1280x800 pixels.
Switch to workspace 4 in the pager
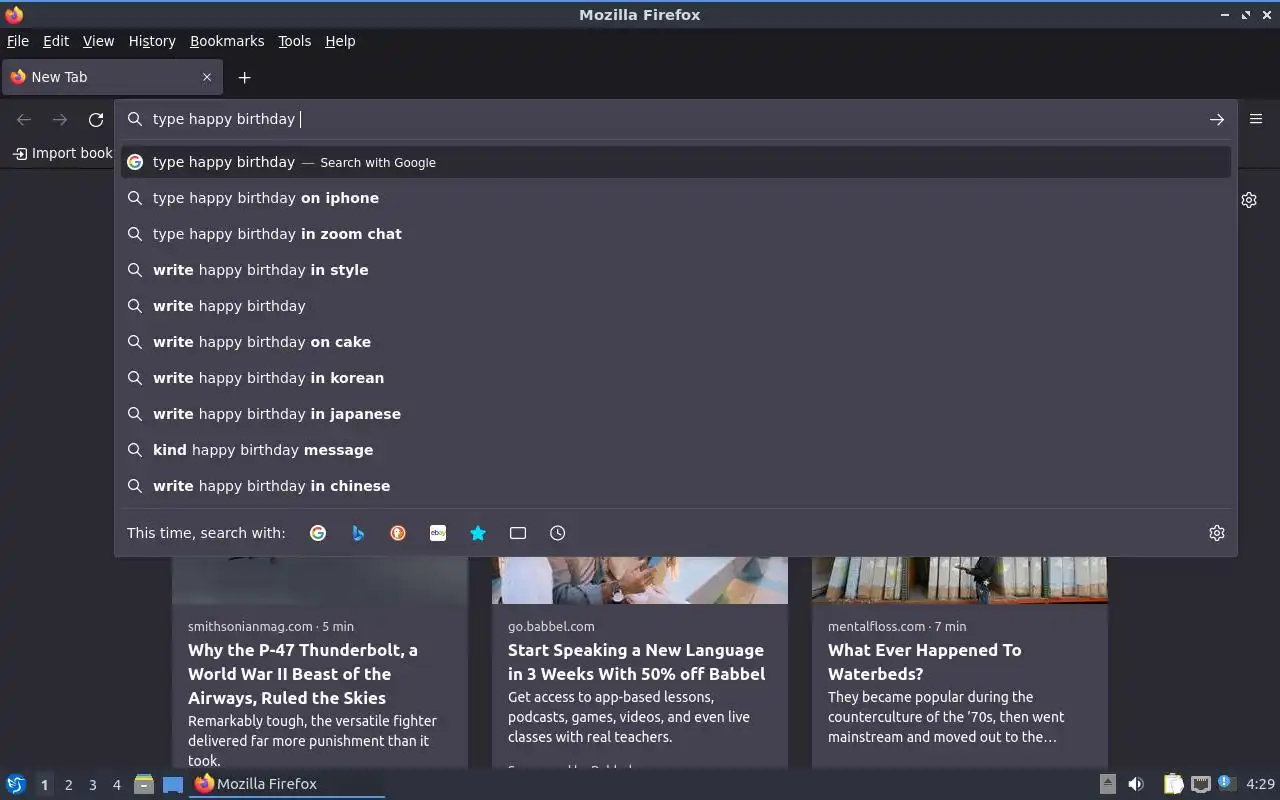(x=116, y=785)
